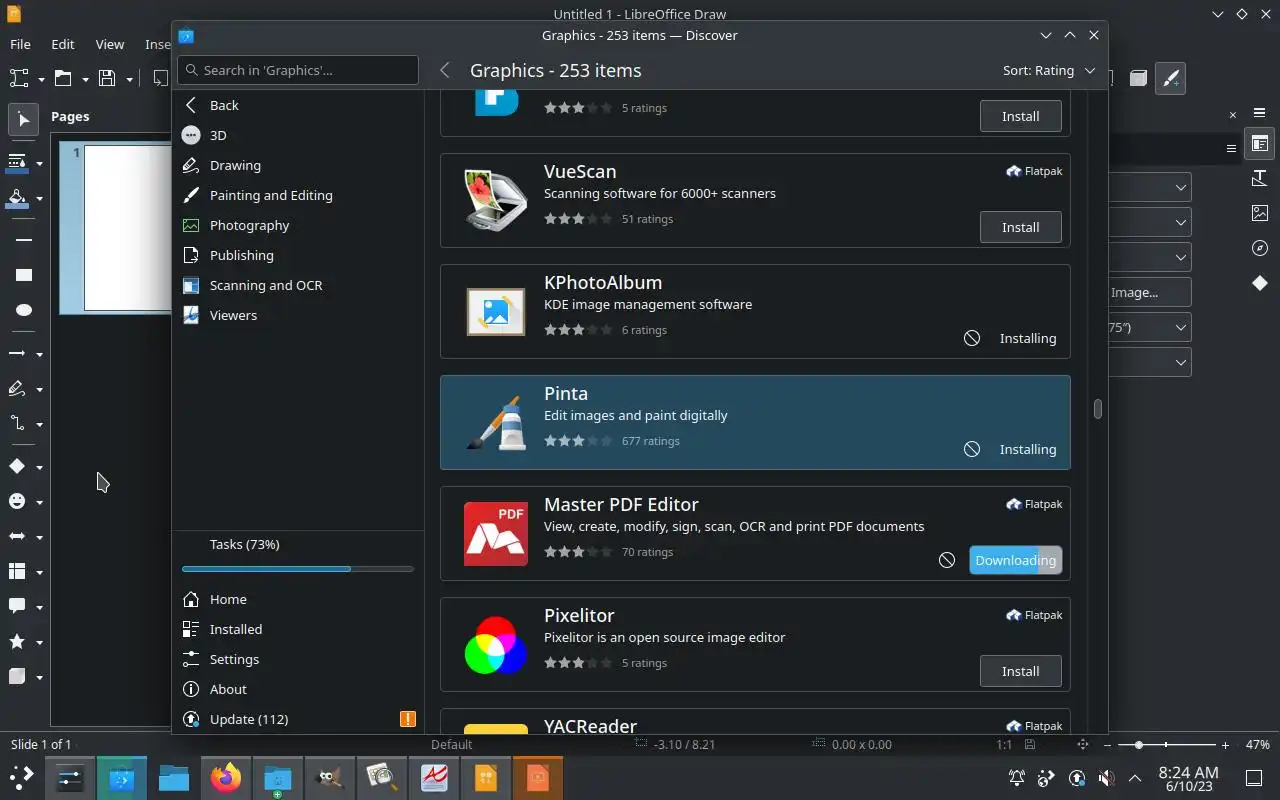
Task: Select the Lines and Arrows tool in Draw
Action: [17, 354]
